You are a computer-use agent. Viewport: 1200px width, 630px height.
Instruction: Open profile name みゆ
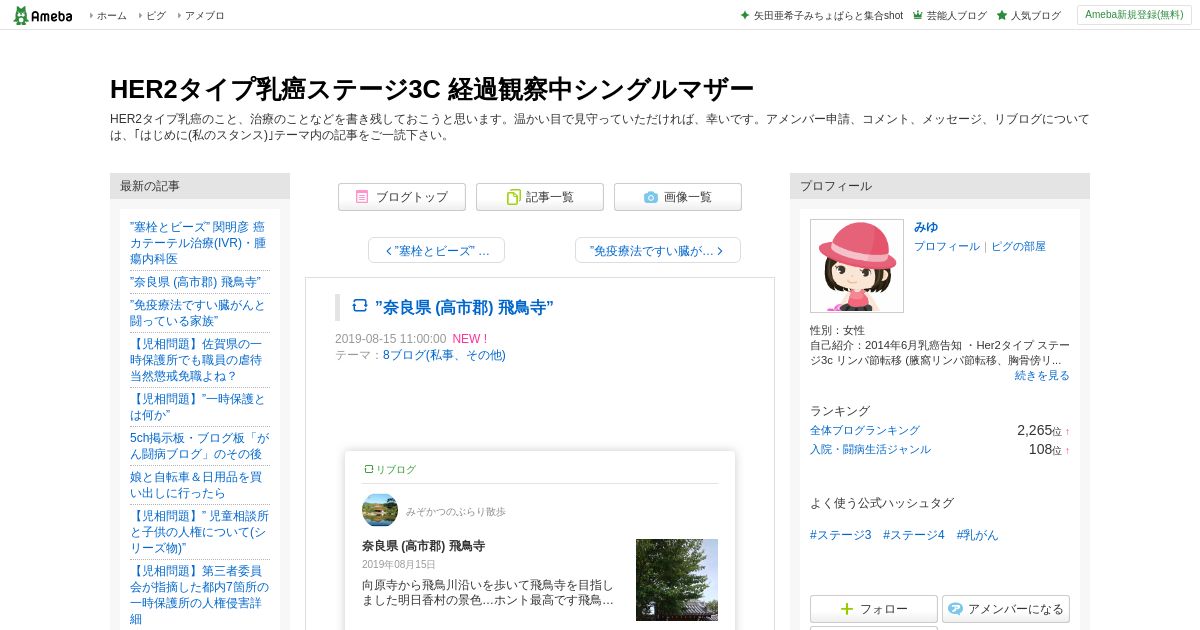tap(926, 227)
